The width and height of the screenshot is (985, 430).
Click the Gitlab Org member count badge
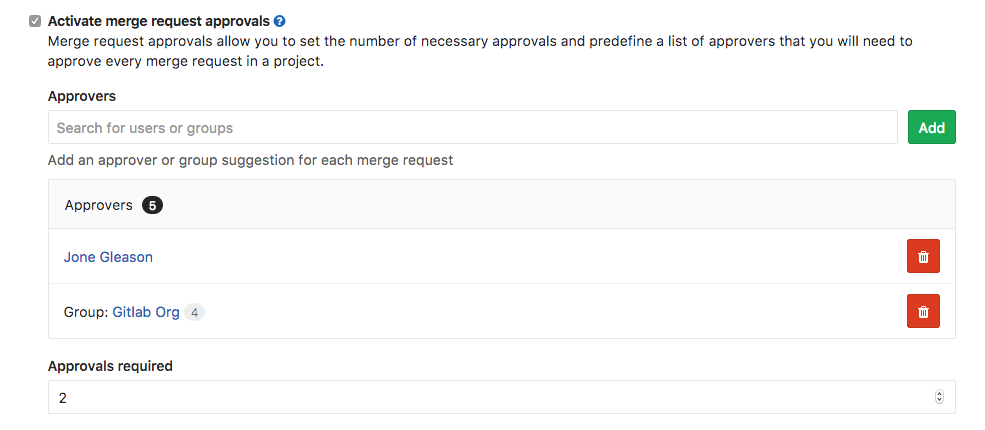(x=195, y=312)
